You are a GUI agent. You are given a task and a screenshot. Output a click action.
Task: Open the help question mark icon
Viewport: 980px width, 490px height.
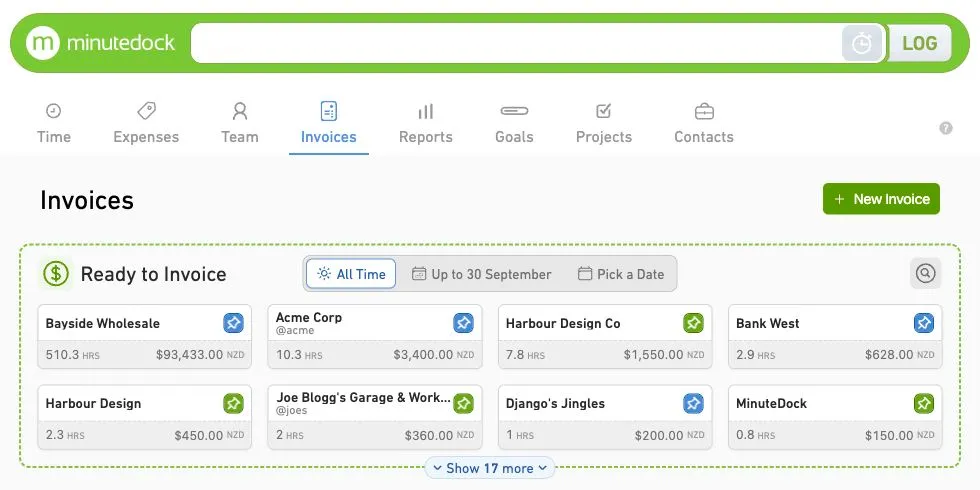946,128
